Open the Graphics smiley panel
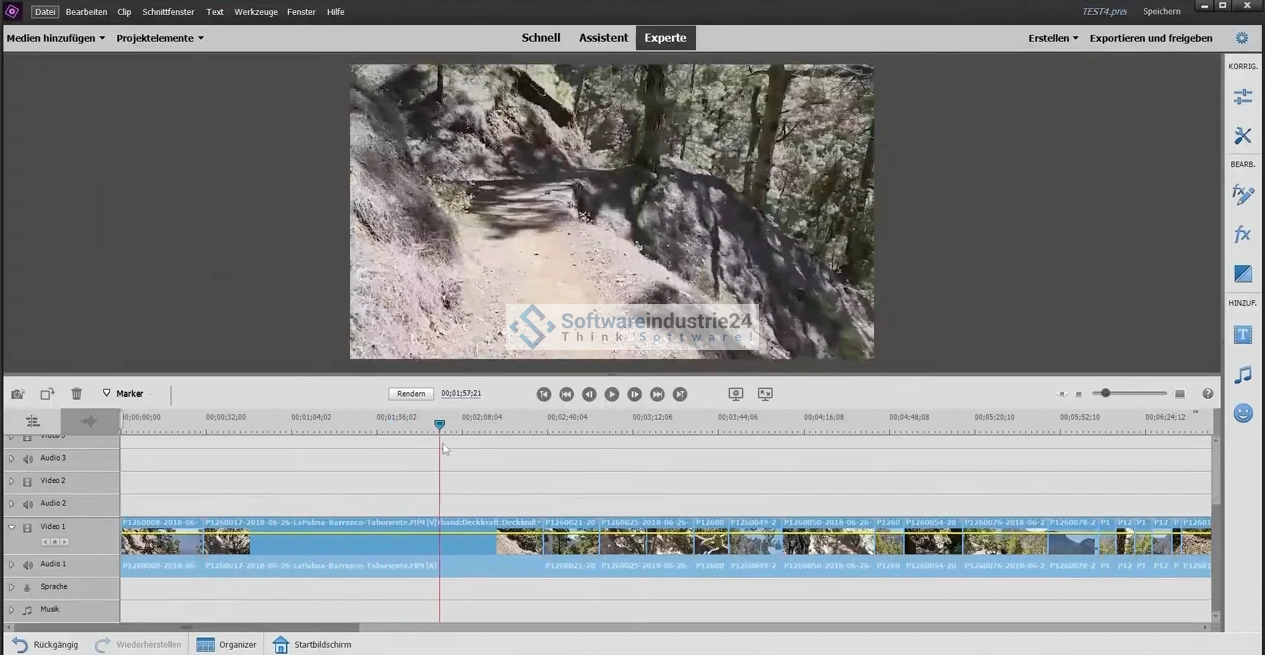 click(x=1243, y=413)
